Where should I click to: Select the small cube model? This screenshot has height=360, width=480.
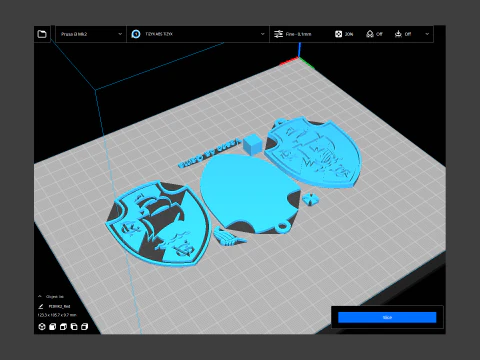point(252,144)
